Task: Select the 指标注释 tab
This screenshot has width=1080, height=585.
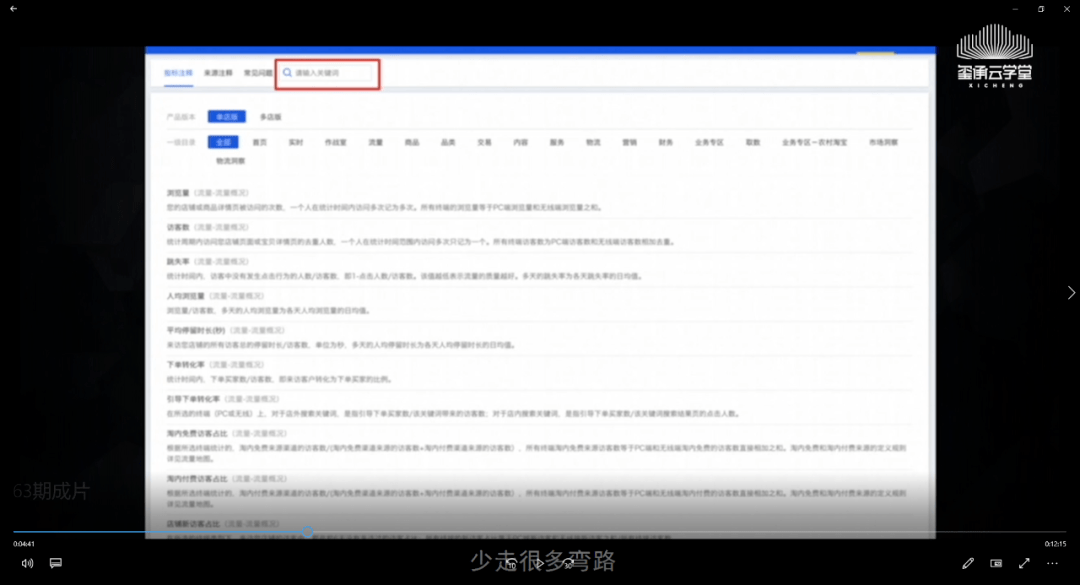Action: coord(178,72)
